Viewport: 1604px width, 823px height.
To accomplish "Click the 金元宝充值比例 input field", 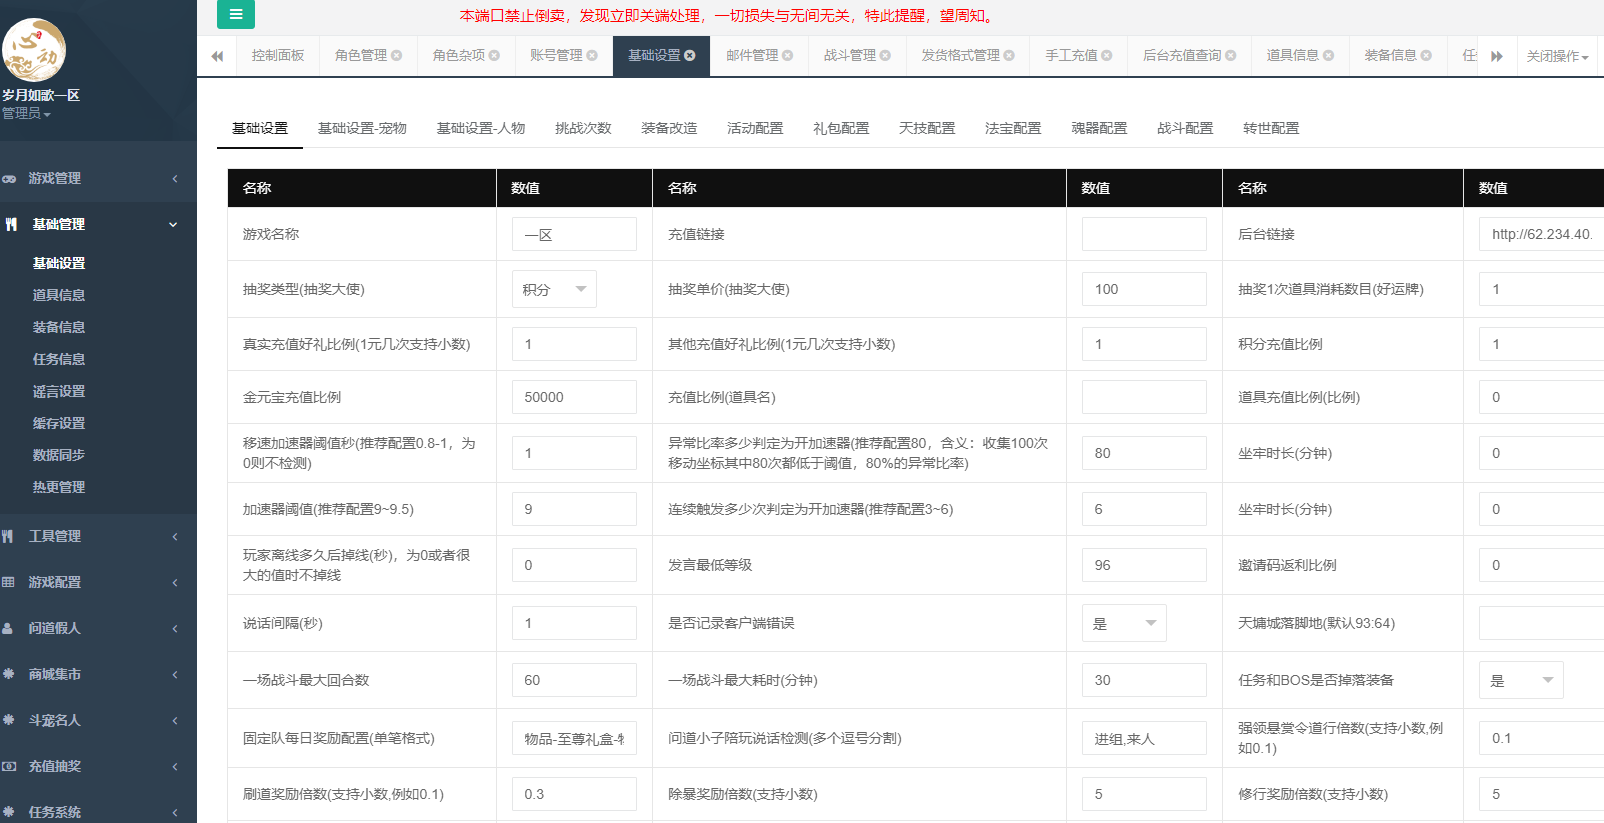I will click(x=574, y=397).
